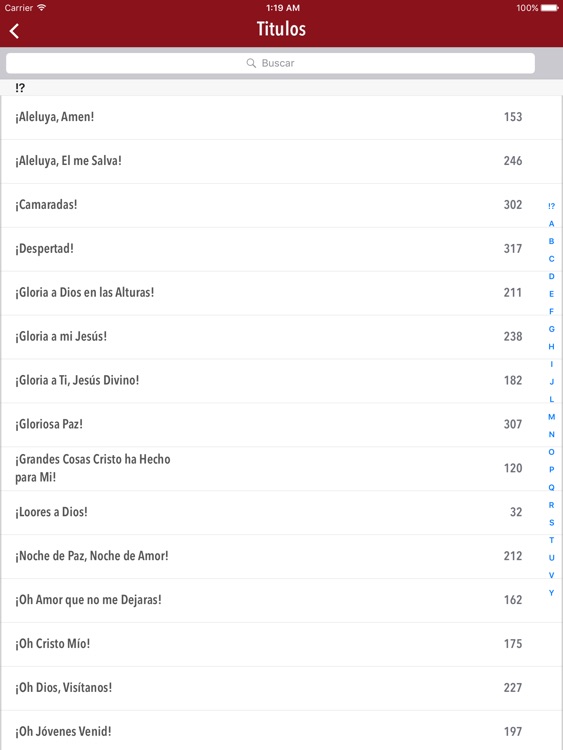The height and width of the screenshot is (750, 563).
Task: Jump to index letter A
Action: pos(552,224)
